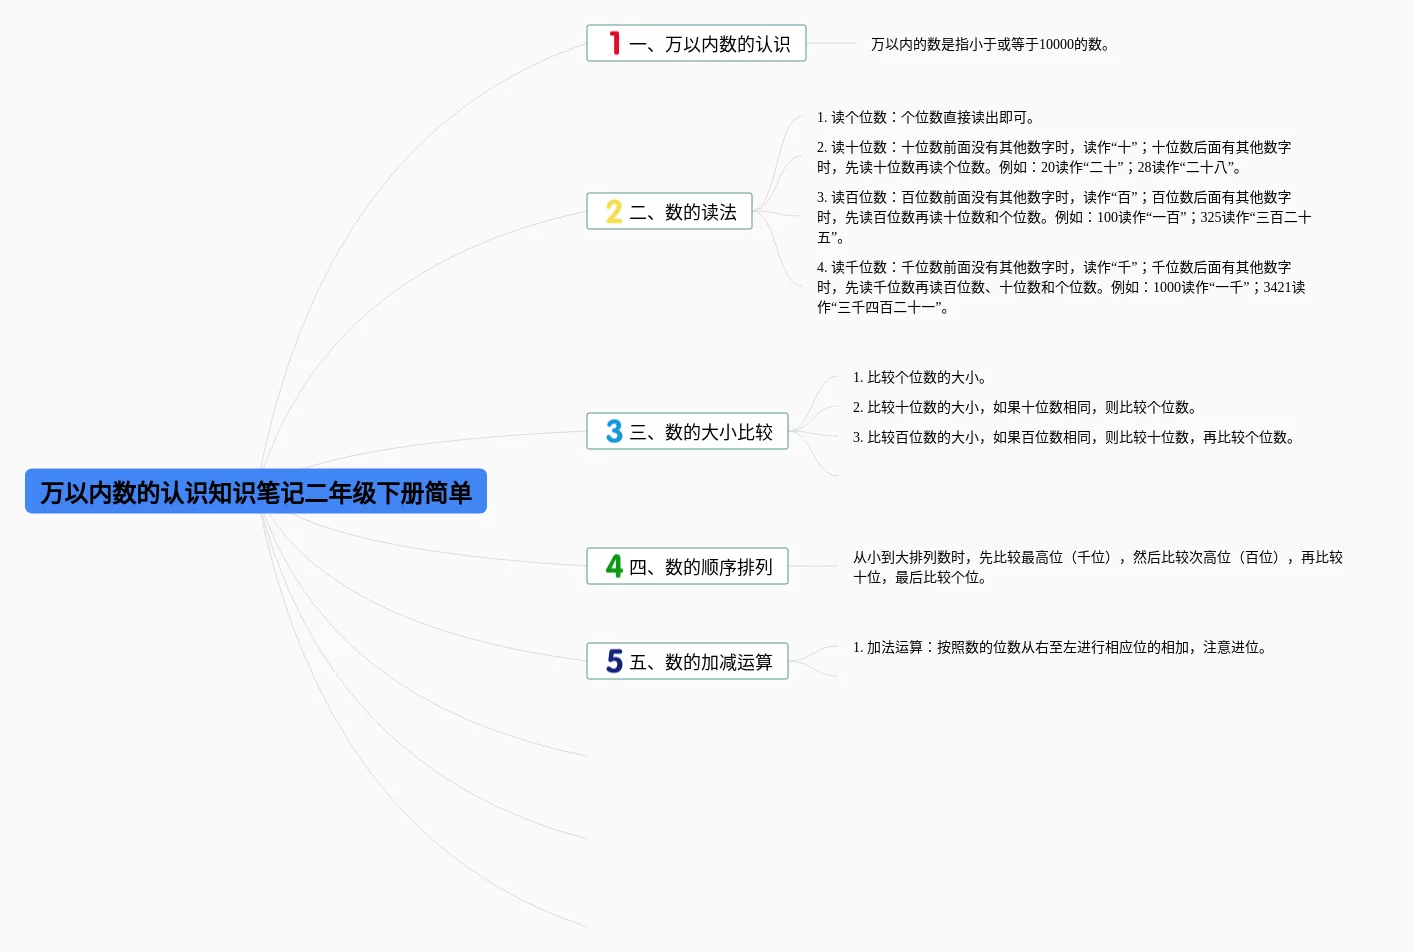
Task: Select the 读十位数 rule paragraph
Action: click(x=1053, y=157)
